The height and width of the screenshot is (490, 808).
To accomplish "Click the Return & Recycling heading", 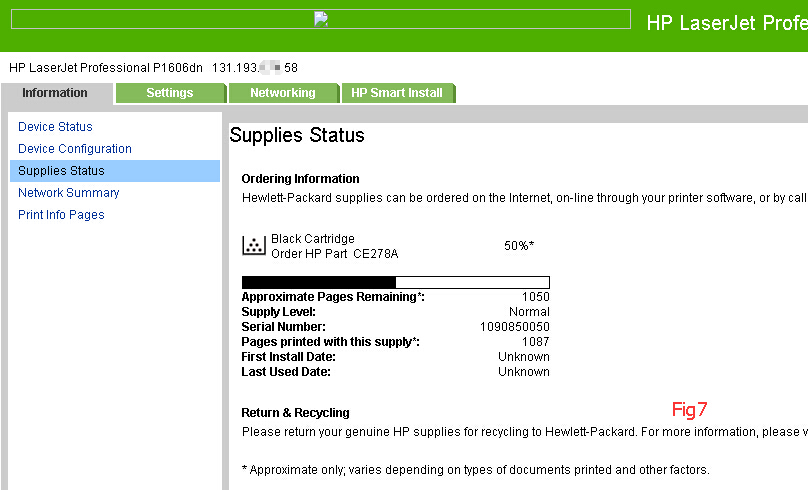I will [295, 413].
